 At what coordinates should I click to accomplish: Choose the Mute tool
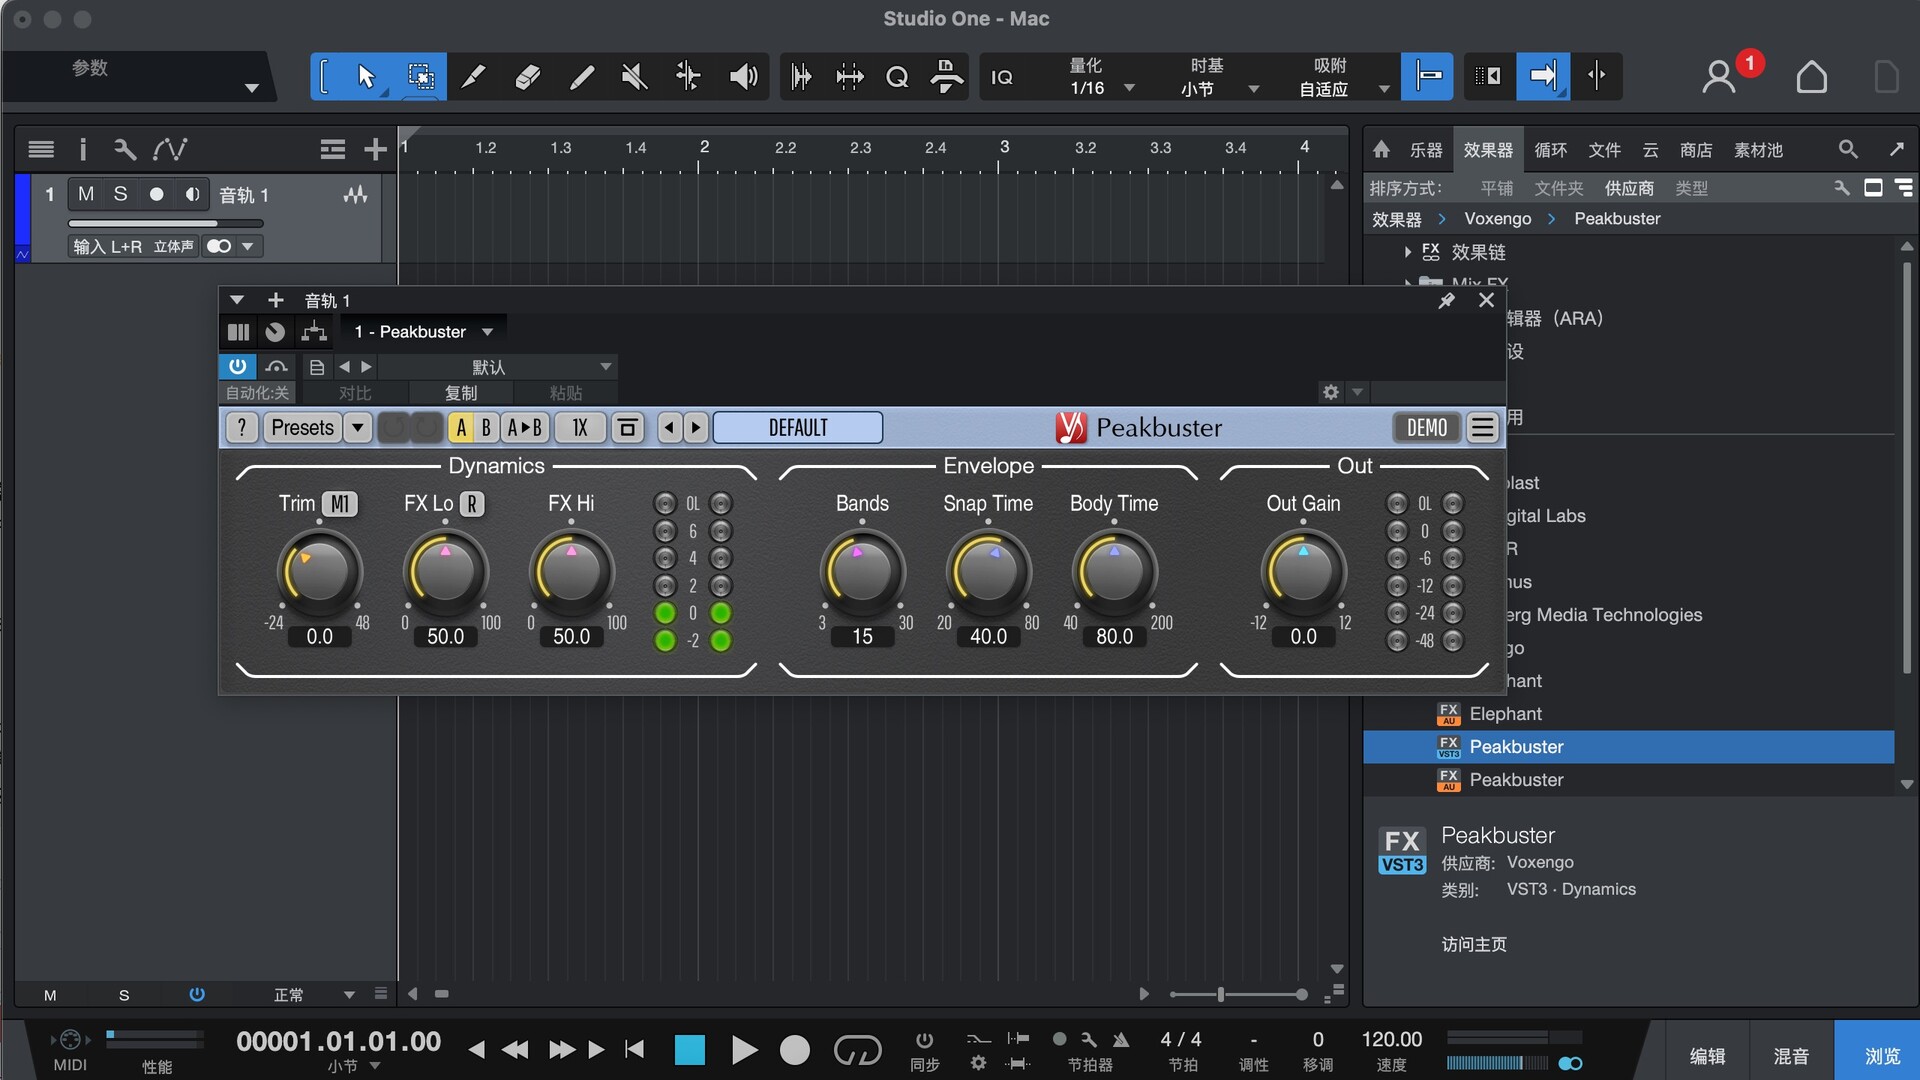tap(634, 77)
